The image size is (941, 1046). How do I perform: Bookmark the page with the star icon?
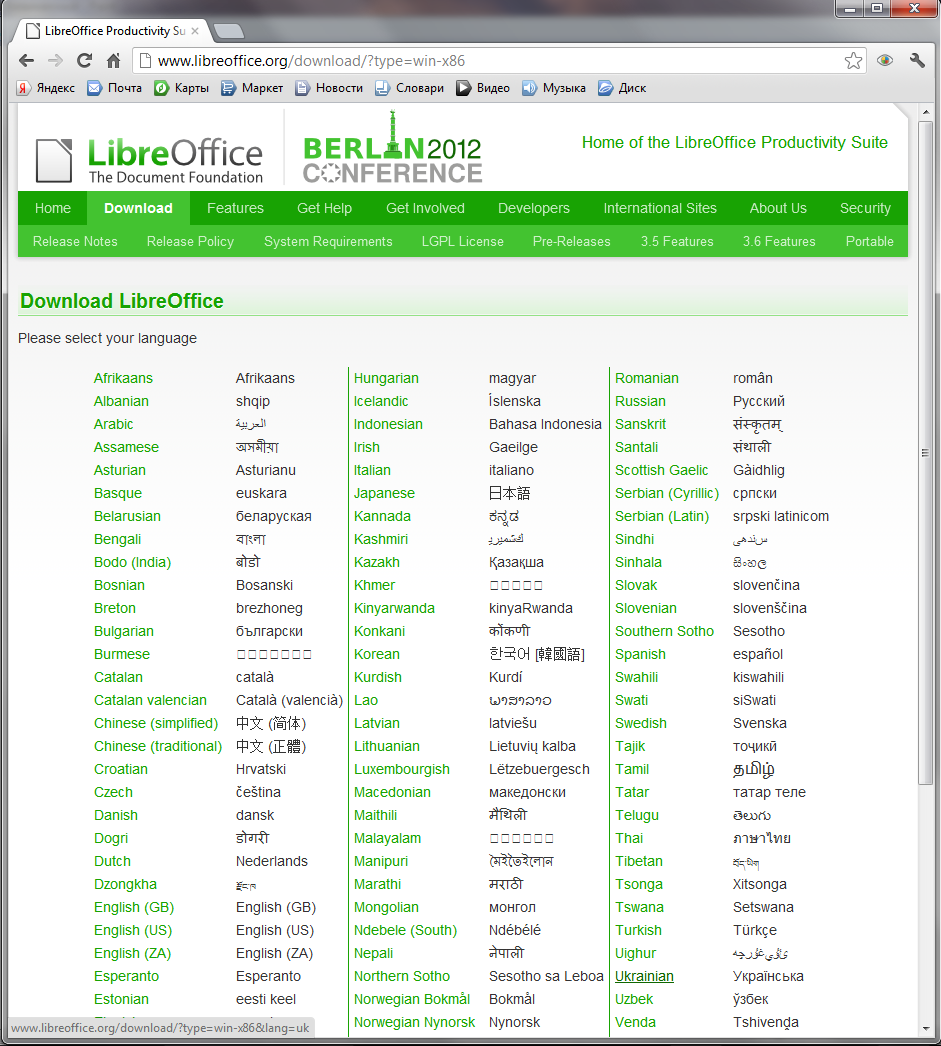click(x=853, y=61)
